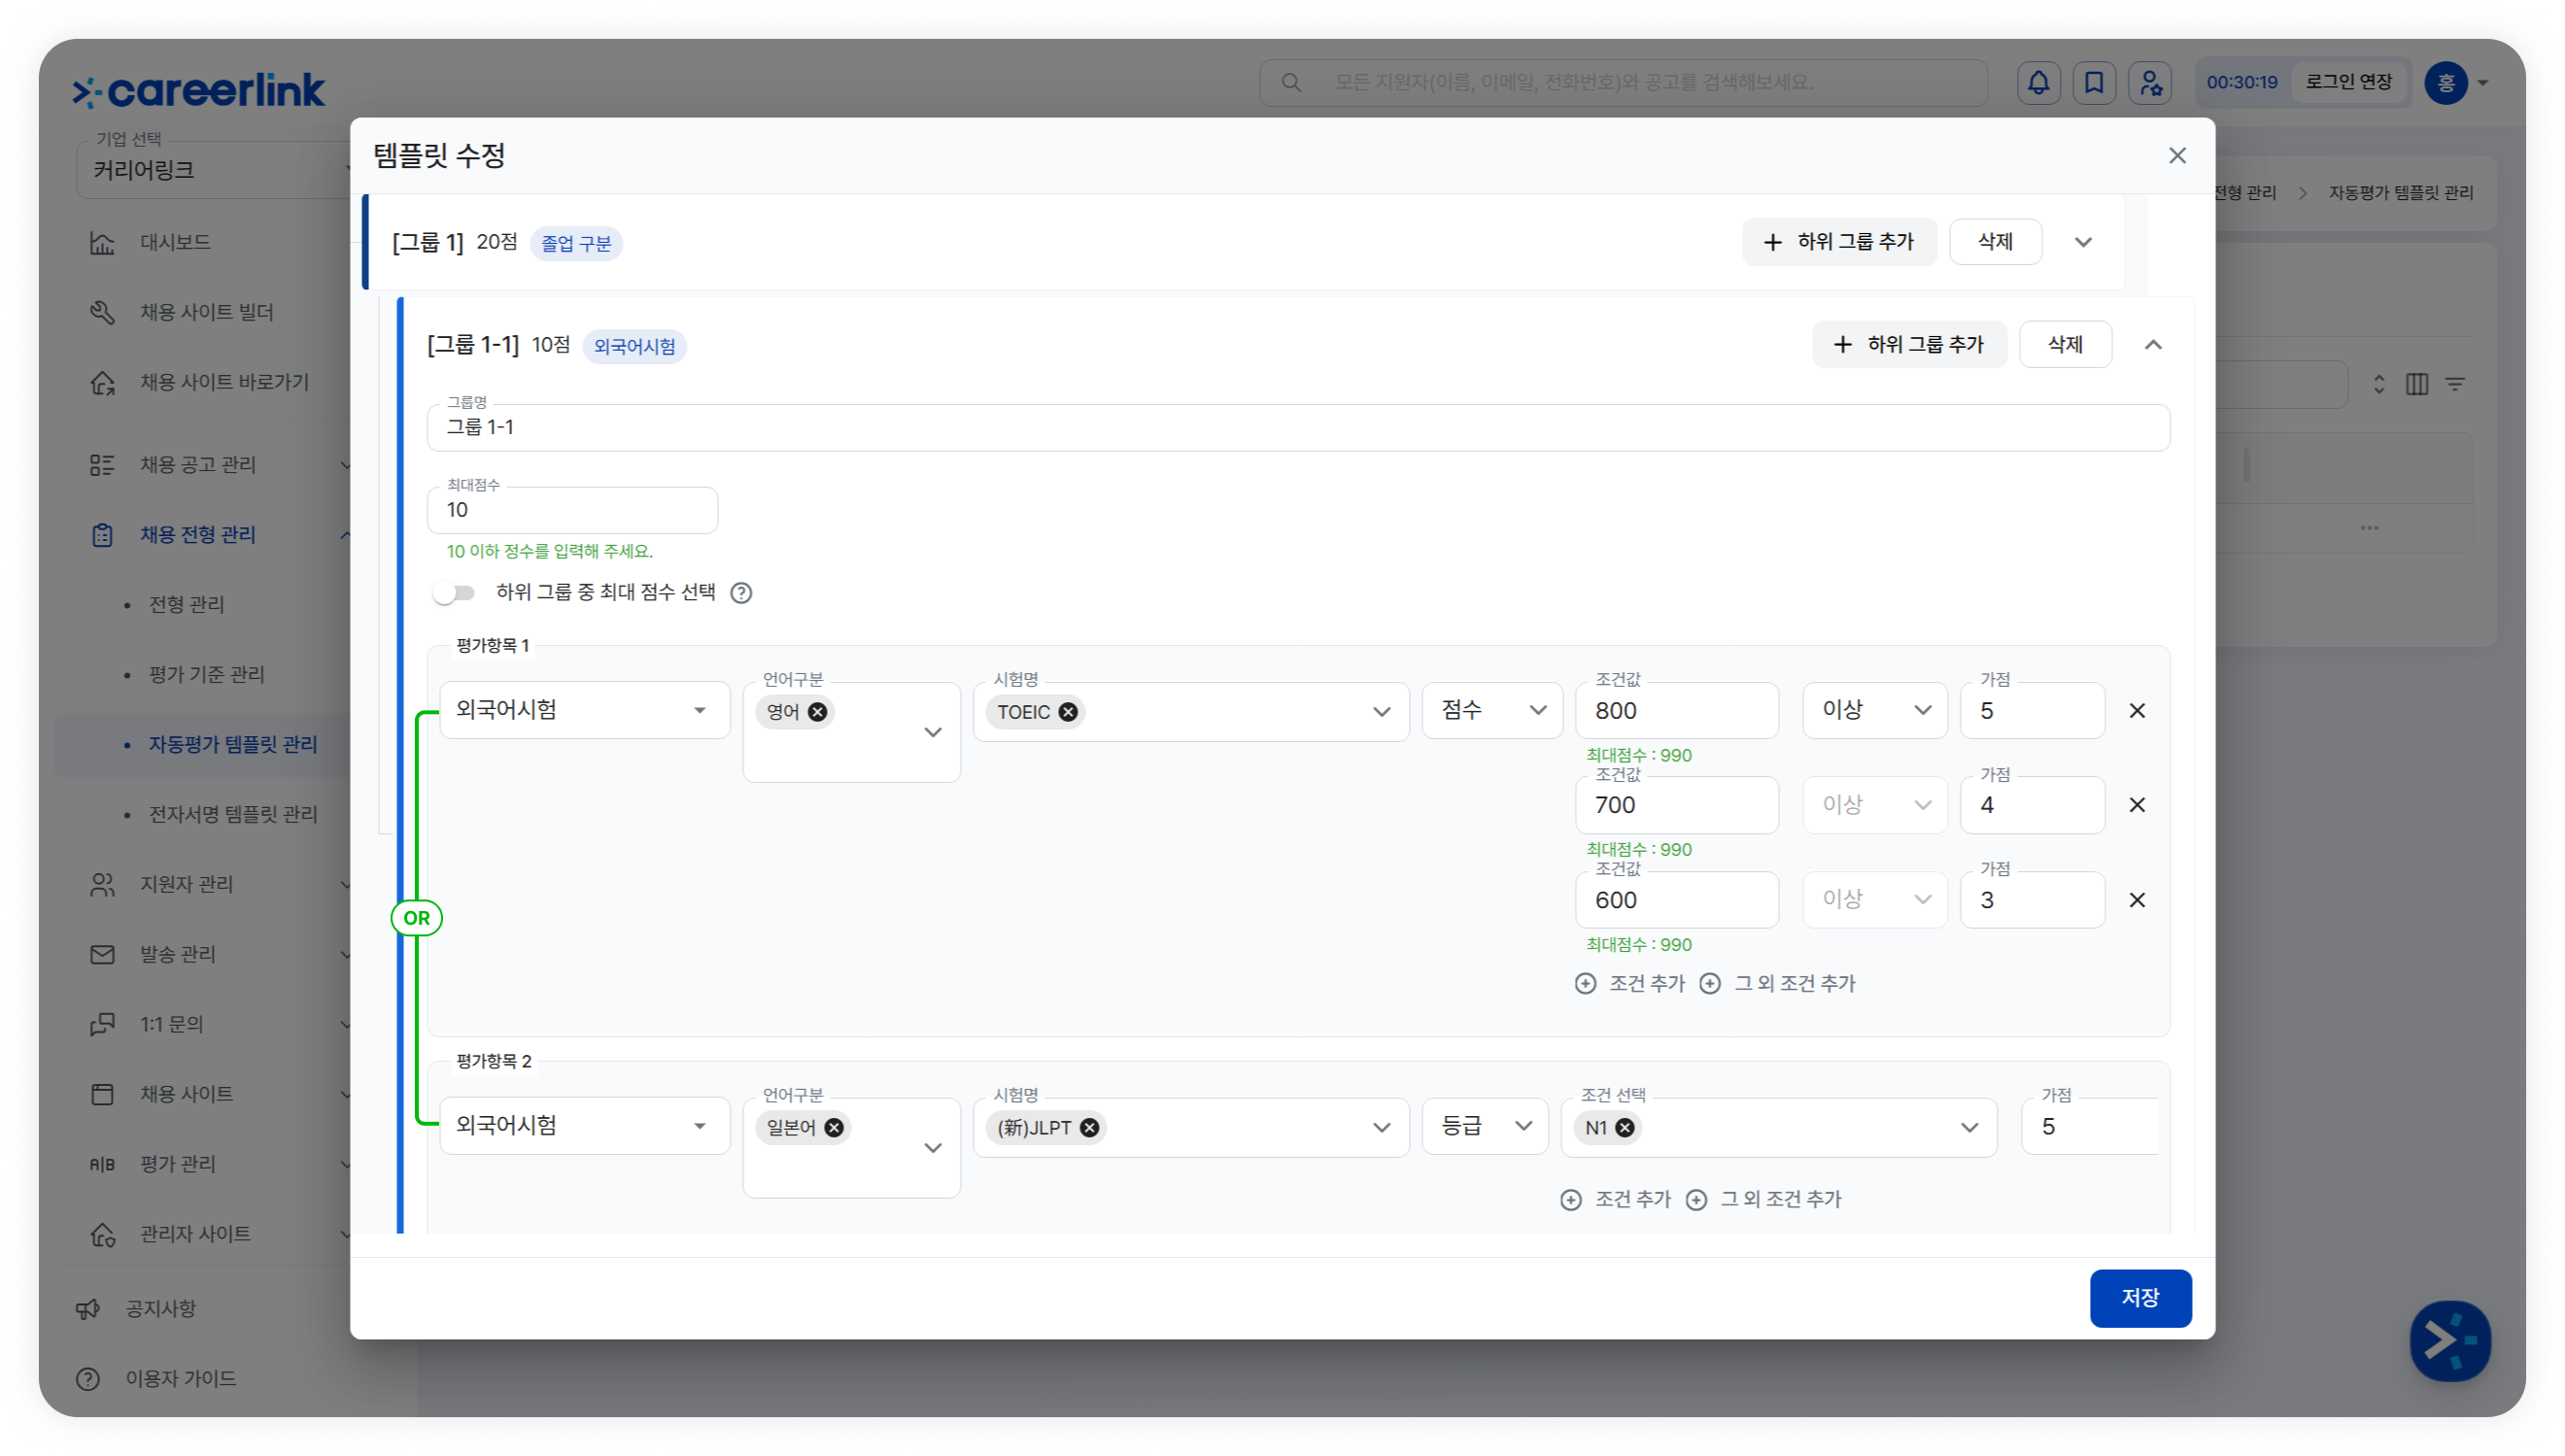Click the user settings icon in header

[x=2150, y=82]
